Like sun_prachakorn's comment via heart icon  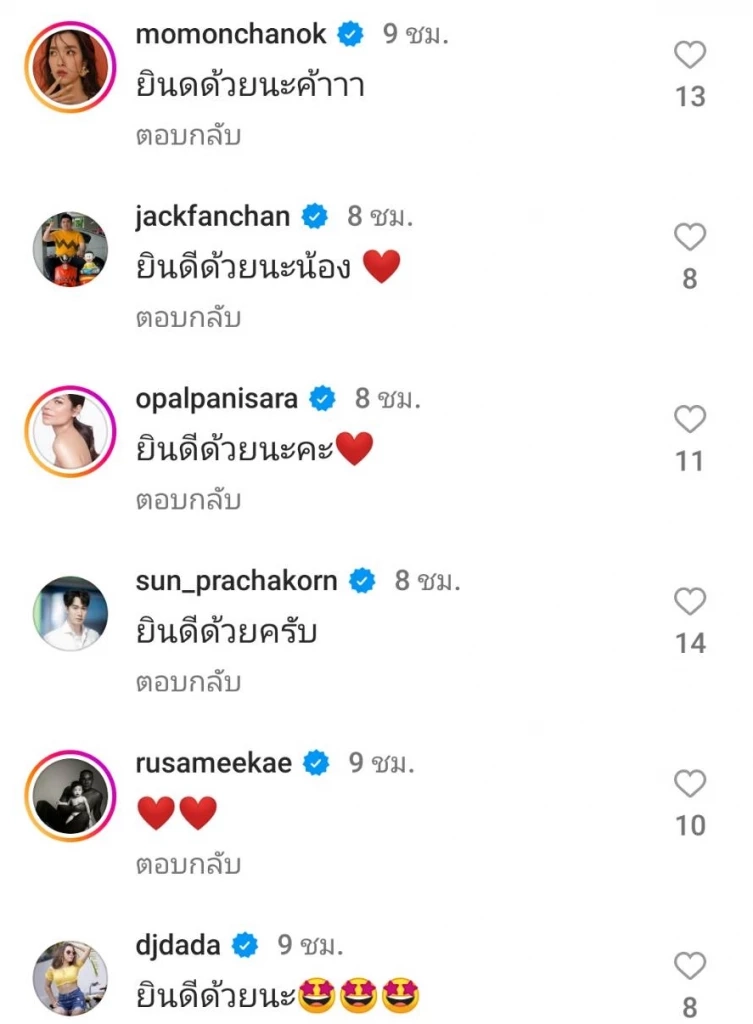[688, 601]
